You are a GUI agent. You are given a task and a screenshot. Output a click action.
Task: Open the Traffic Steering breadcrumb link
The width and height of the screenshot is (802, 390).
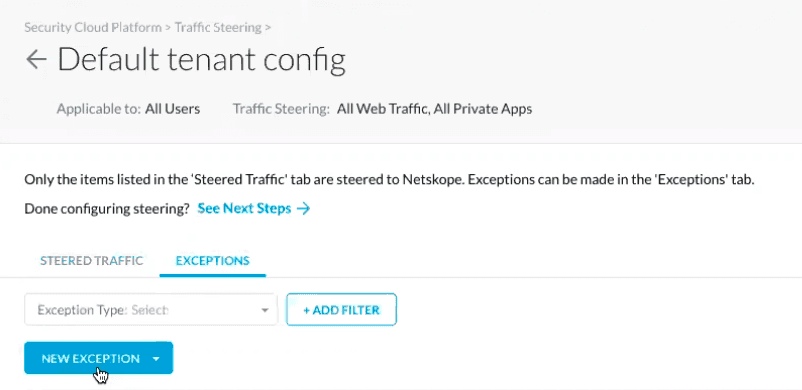click(x=218, y=27)
